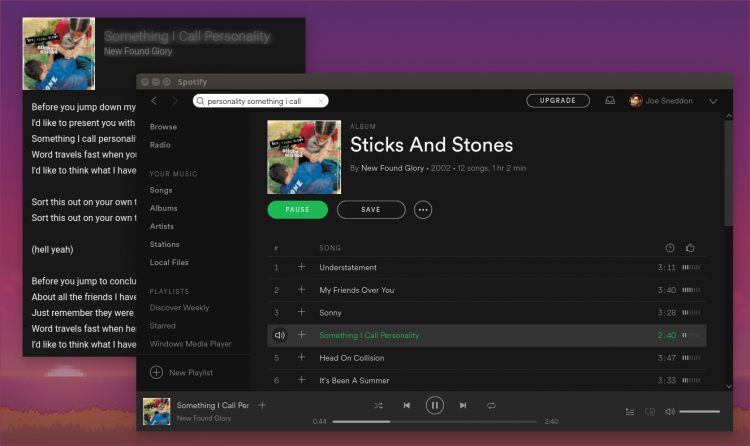Click the green PAUSE button
The height and width of the screenshot is (446, 750).
(x=298, y=210)
